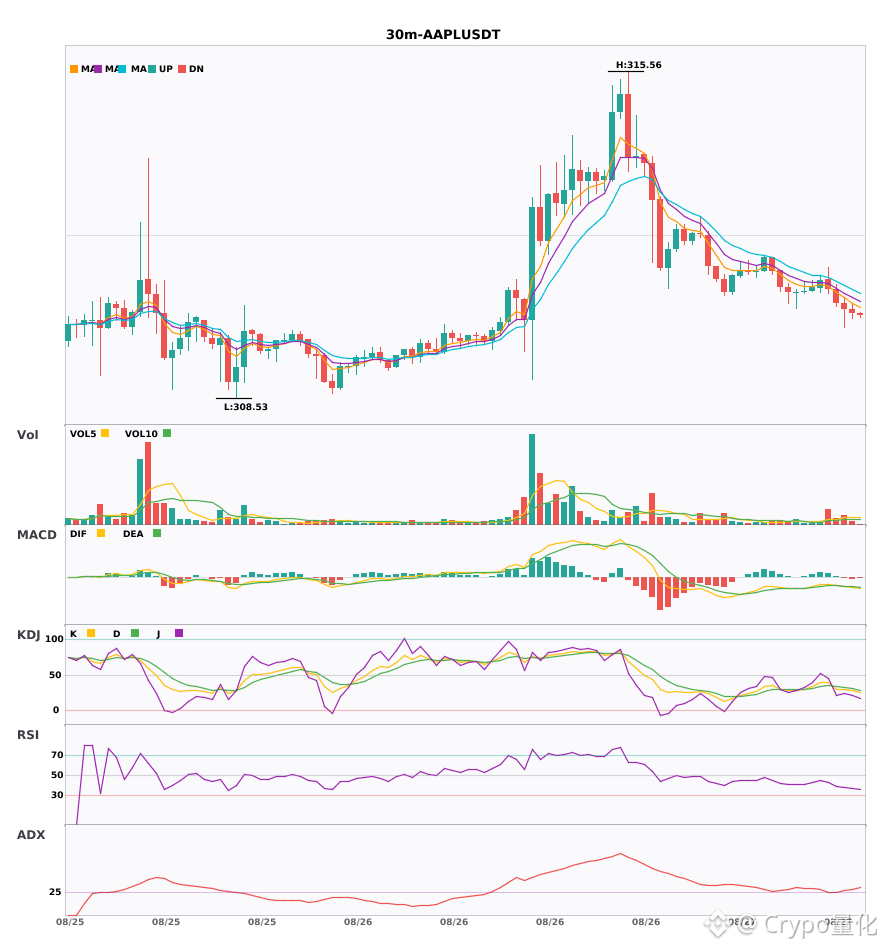The height and width of the screenshot is (950, 885).
Task: Click the KDJ axis value 100
Action: (55, 639)
